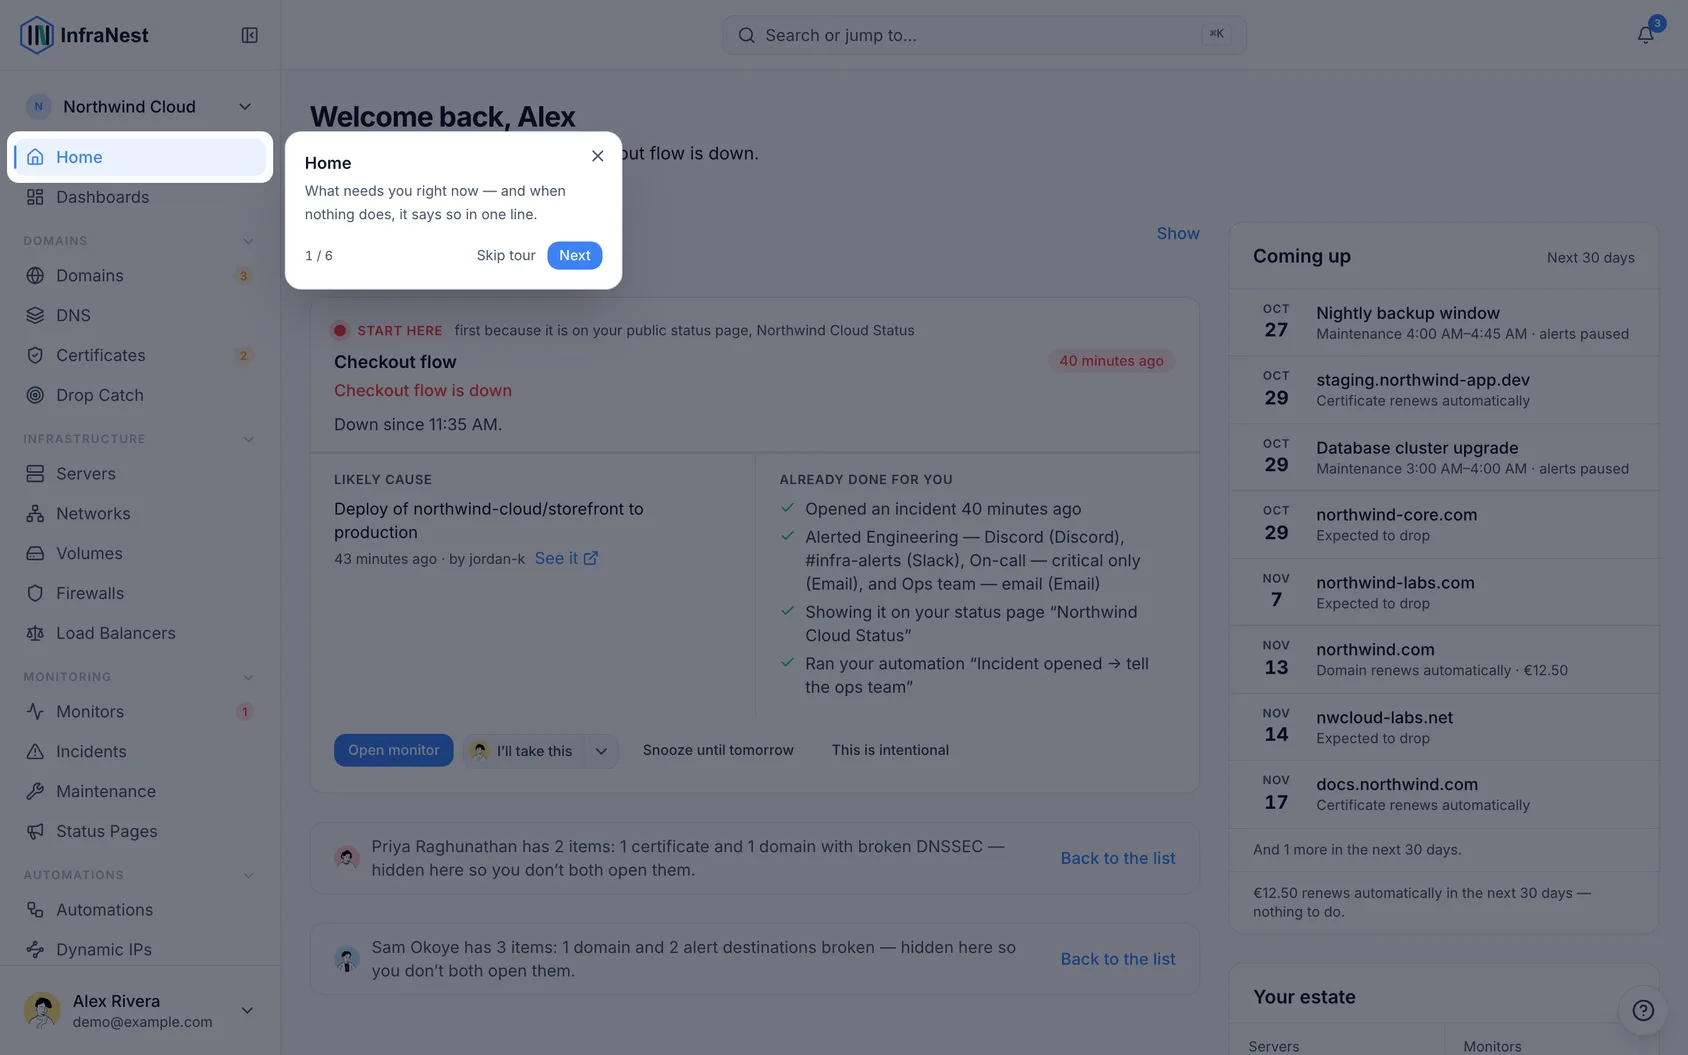
Task: Click the Monitors pulse icon
Action: [35, 711]
